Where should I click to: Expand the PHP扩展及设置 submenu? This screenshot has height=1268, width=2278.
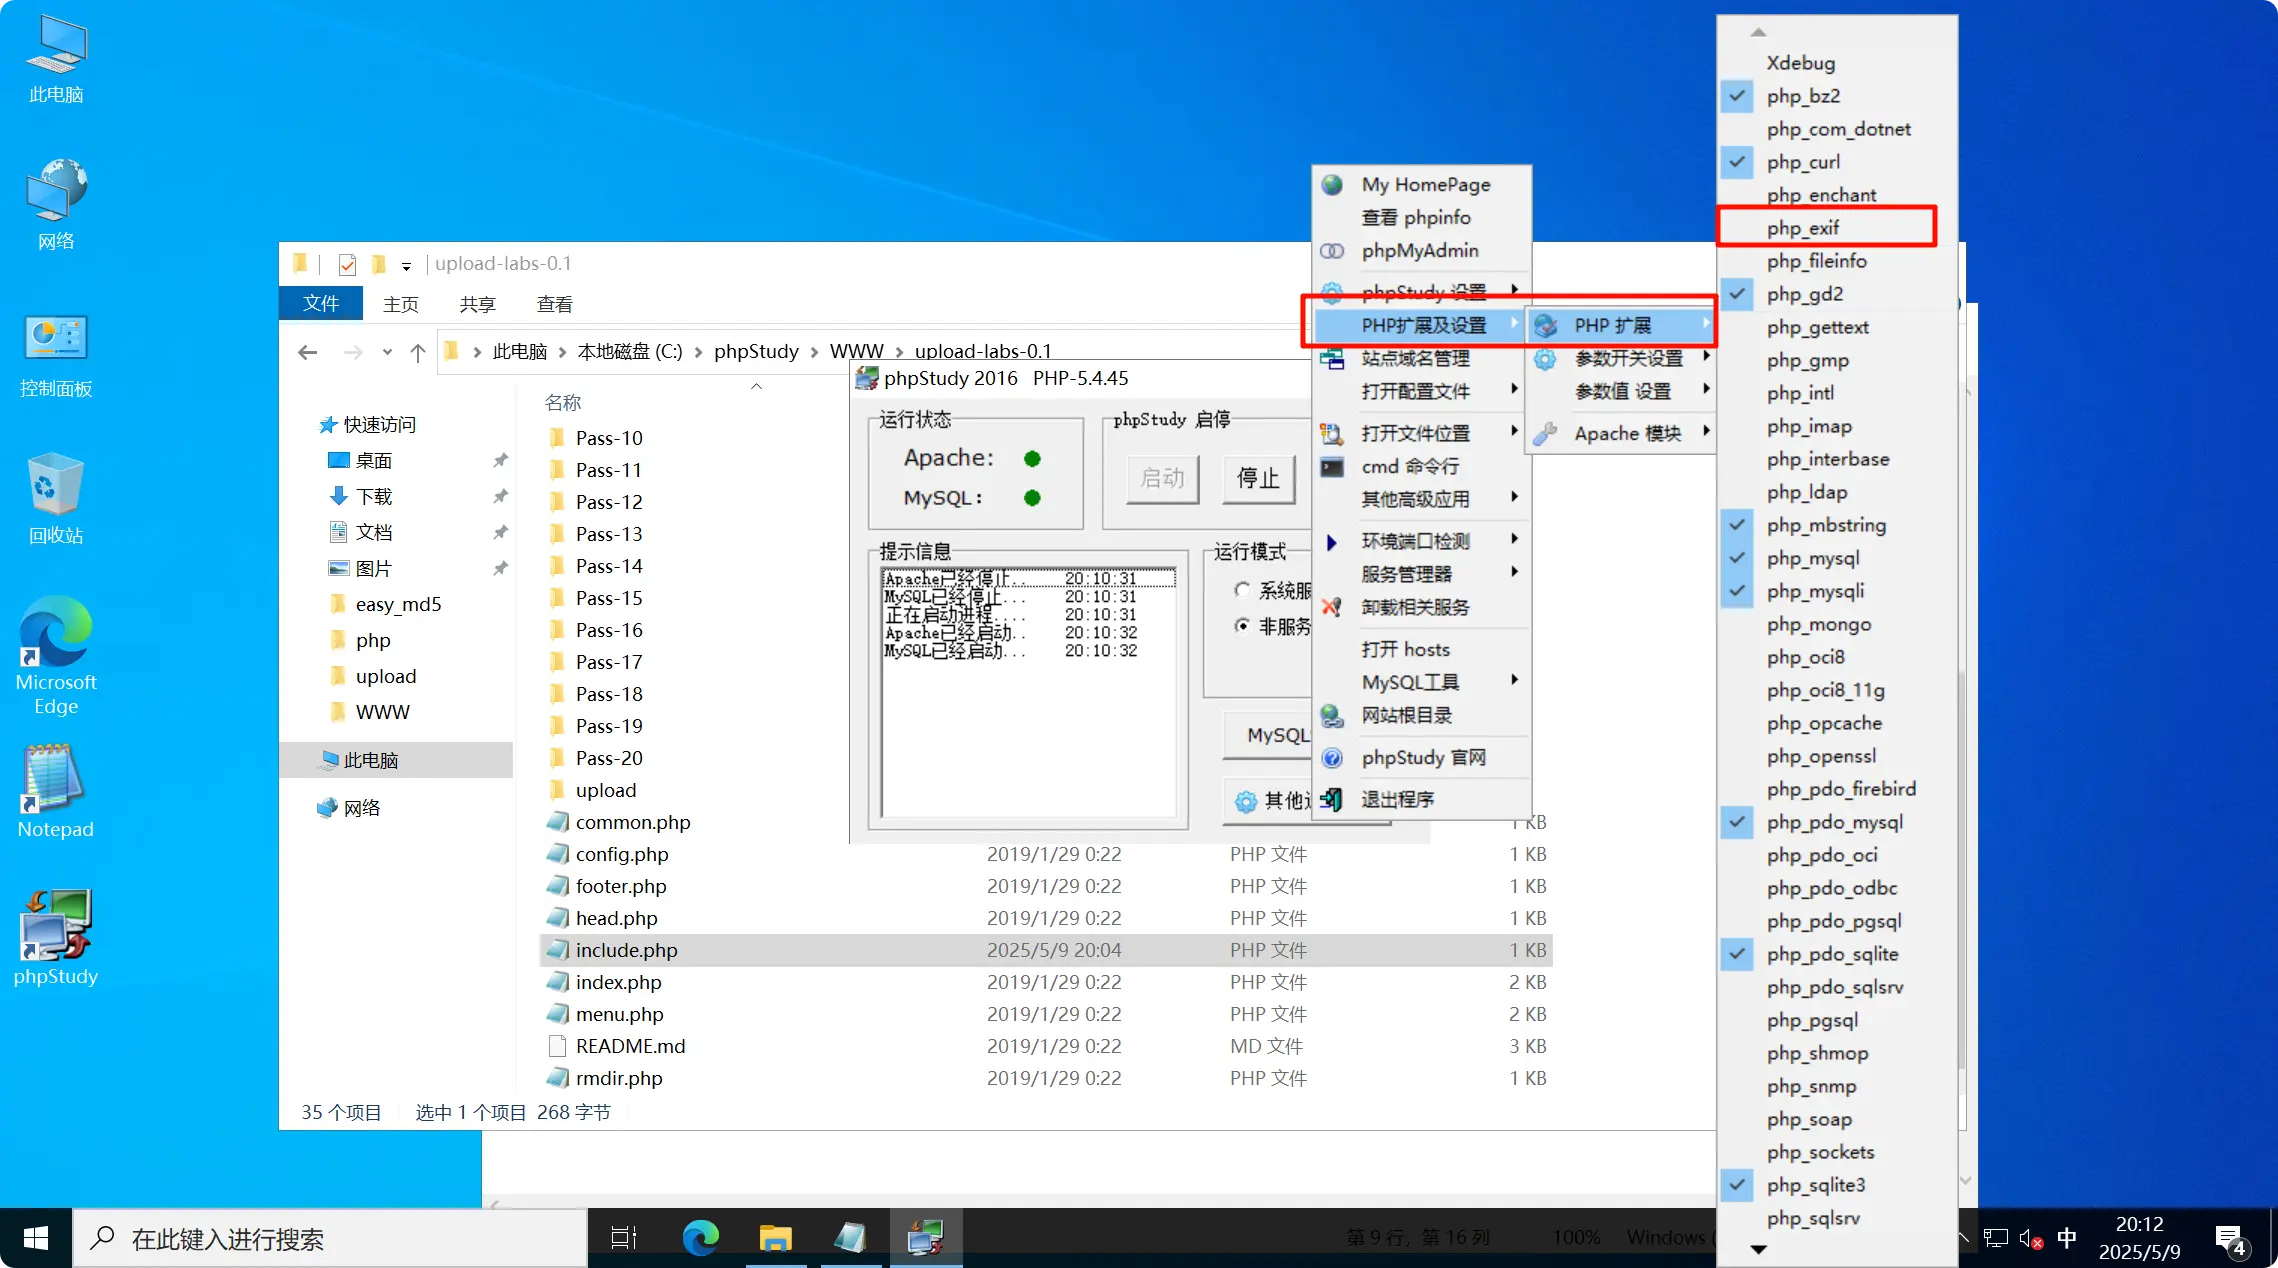pyautogui.click(x=1421, y=325)
